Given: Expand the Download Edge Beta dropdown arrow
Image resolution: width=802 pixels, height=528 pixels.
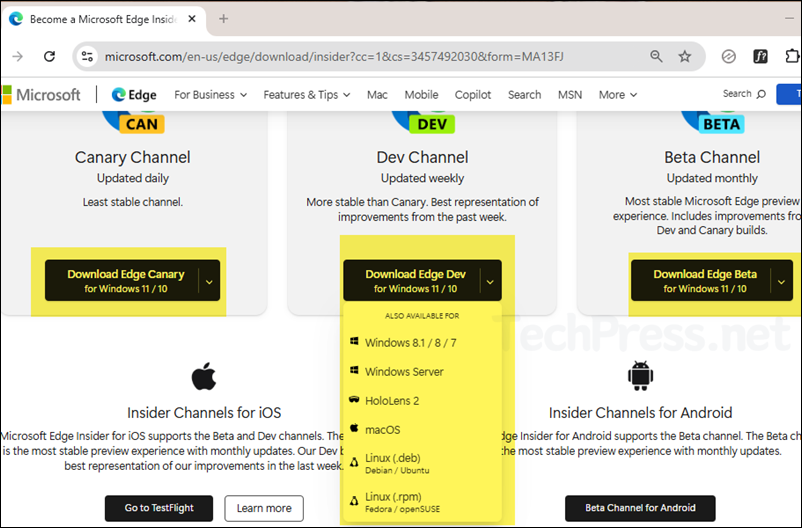Looking at the screenshot, I should 782,281.
